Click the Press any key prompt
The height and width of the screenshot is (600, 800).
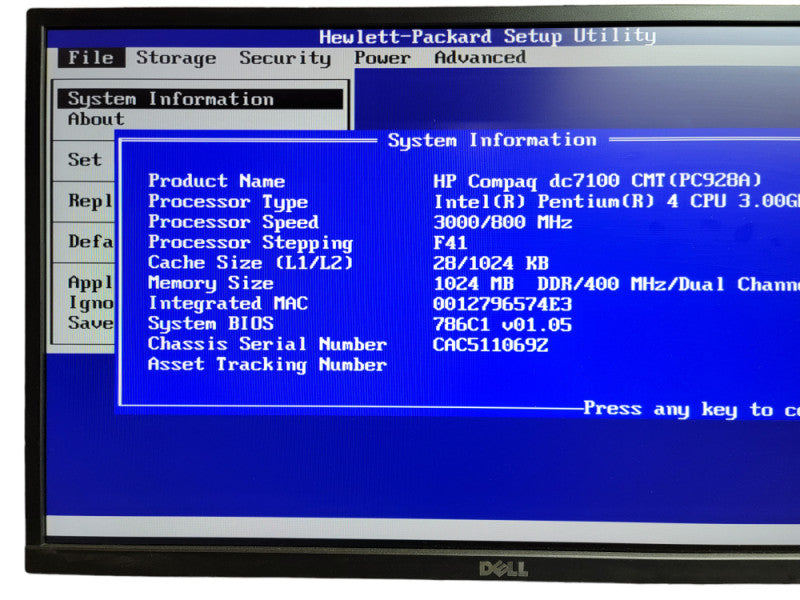coord(691,409)
